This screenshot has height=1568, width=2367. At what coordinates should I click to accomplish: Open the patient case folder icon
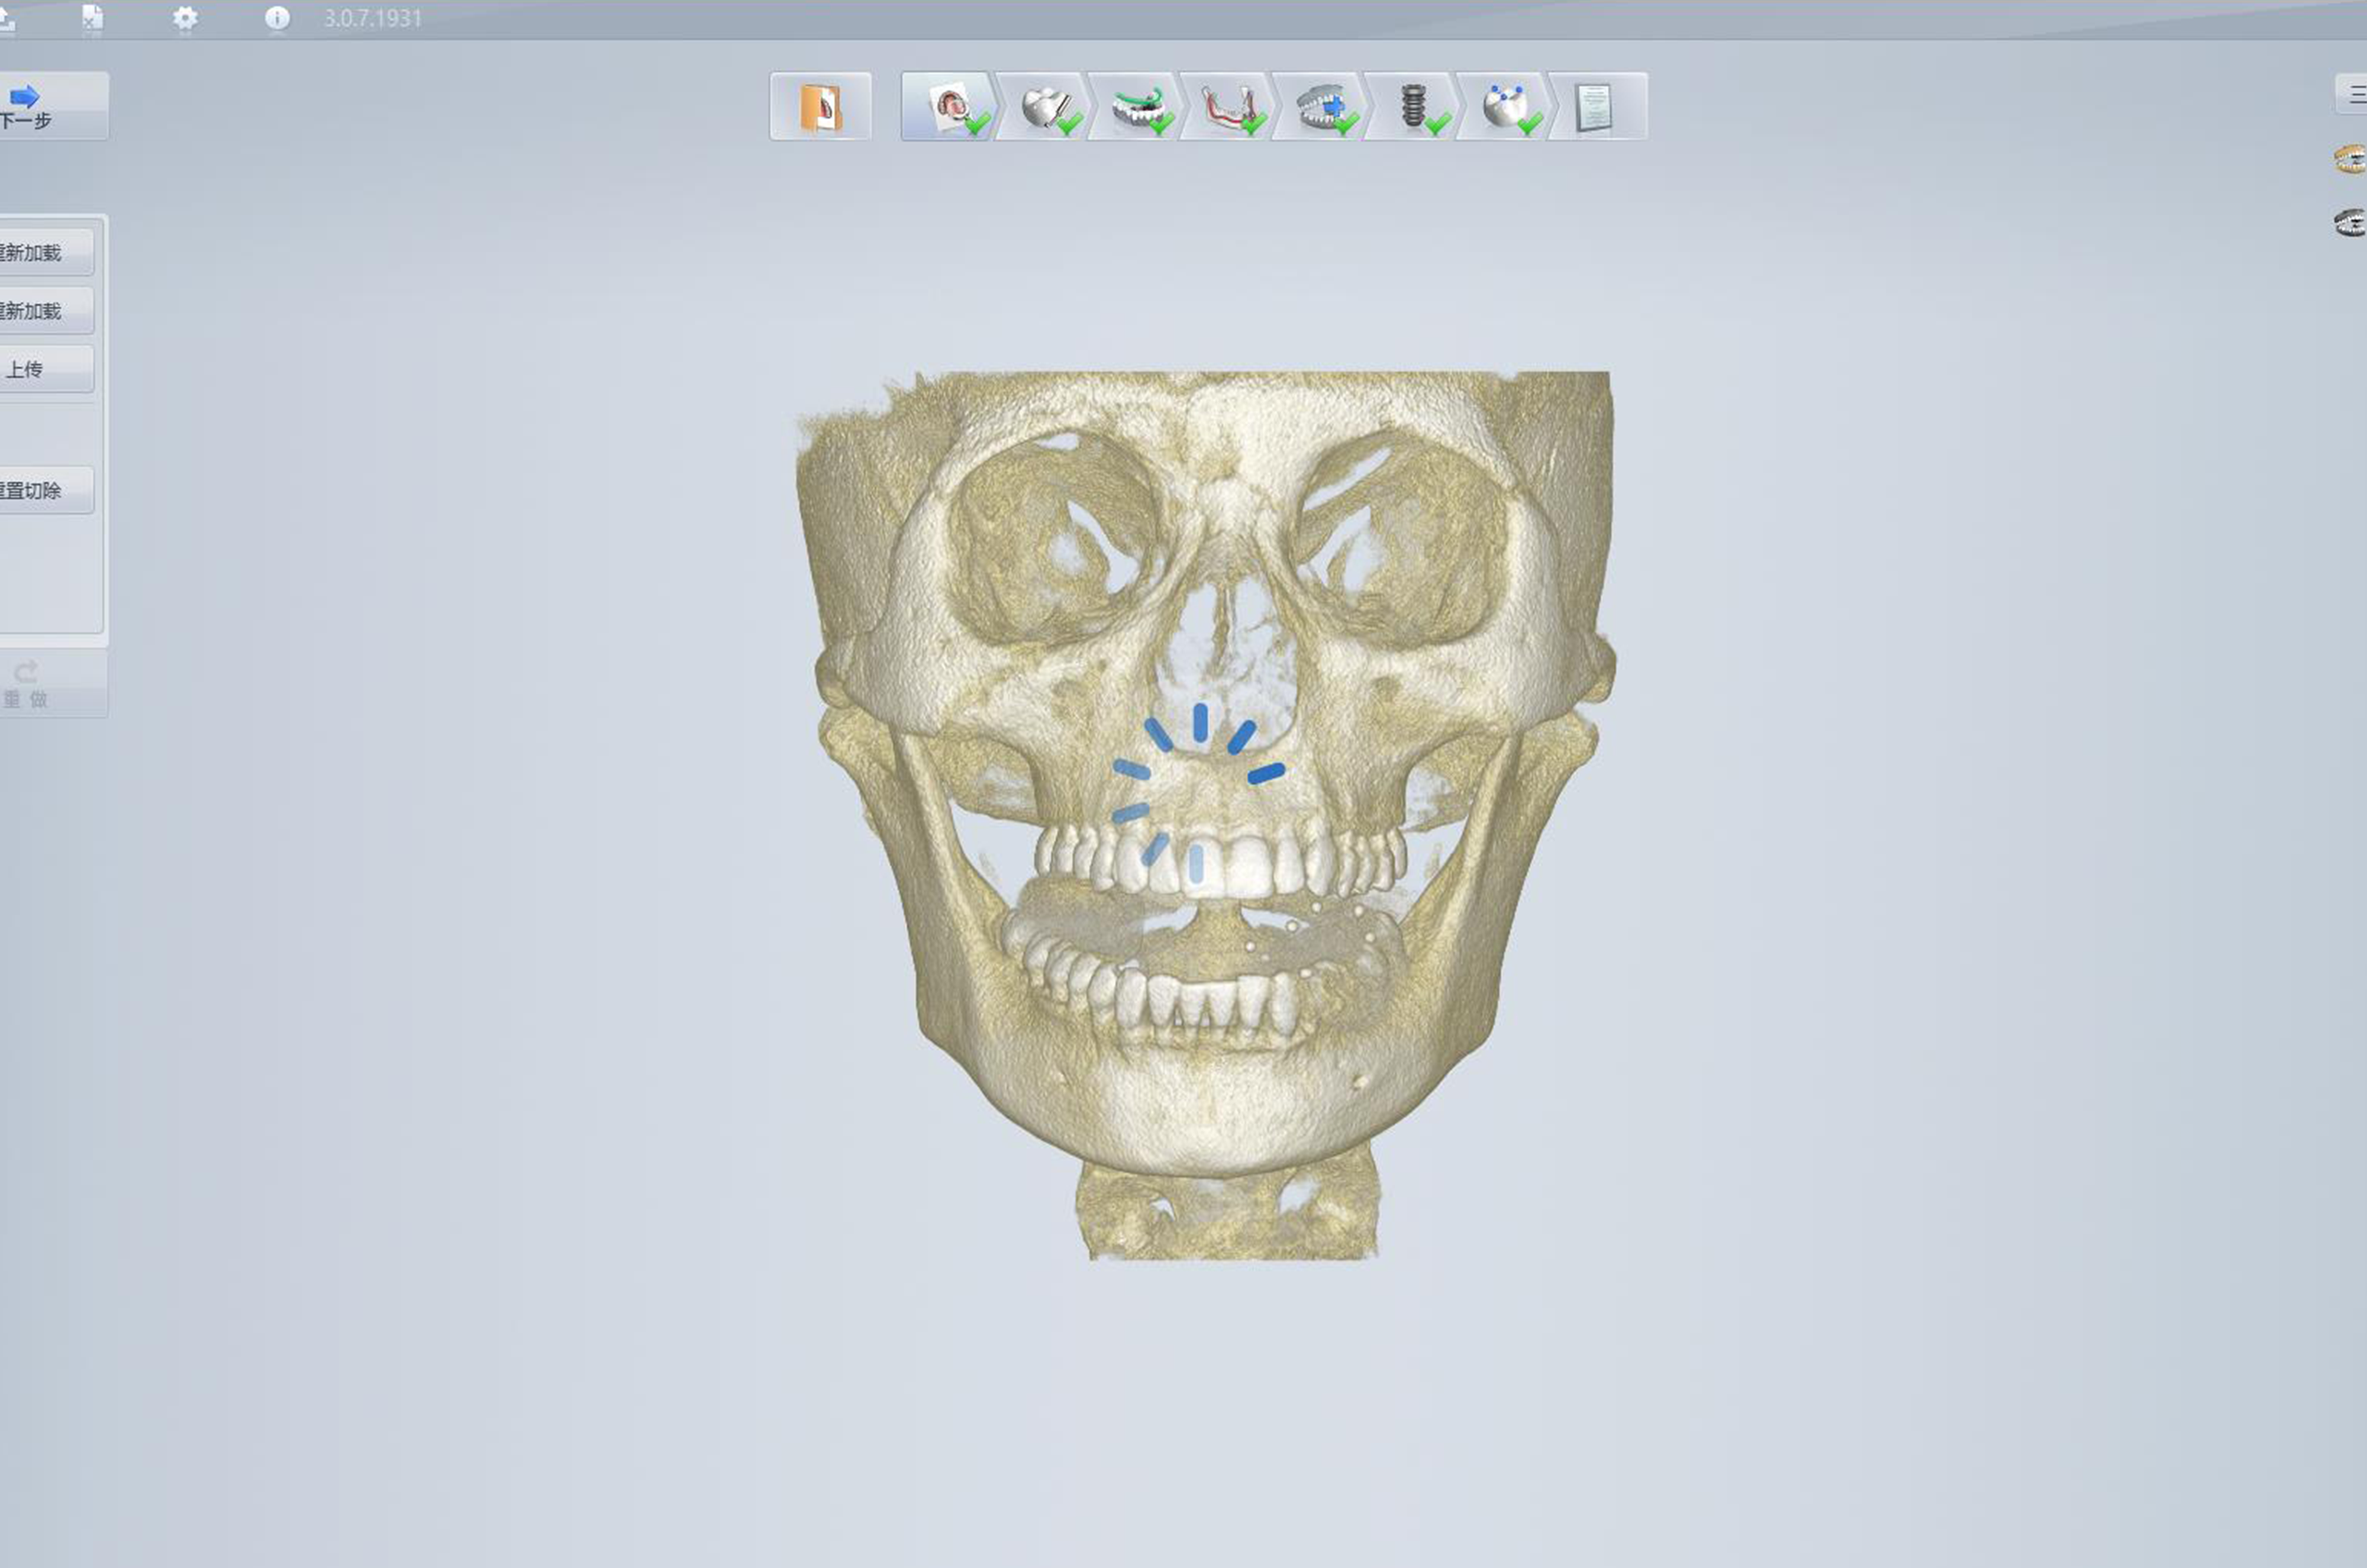pyautogui.click(x=820, y=106)
